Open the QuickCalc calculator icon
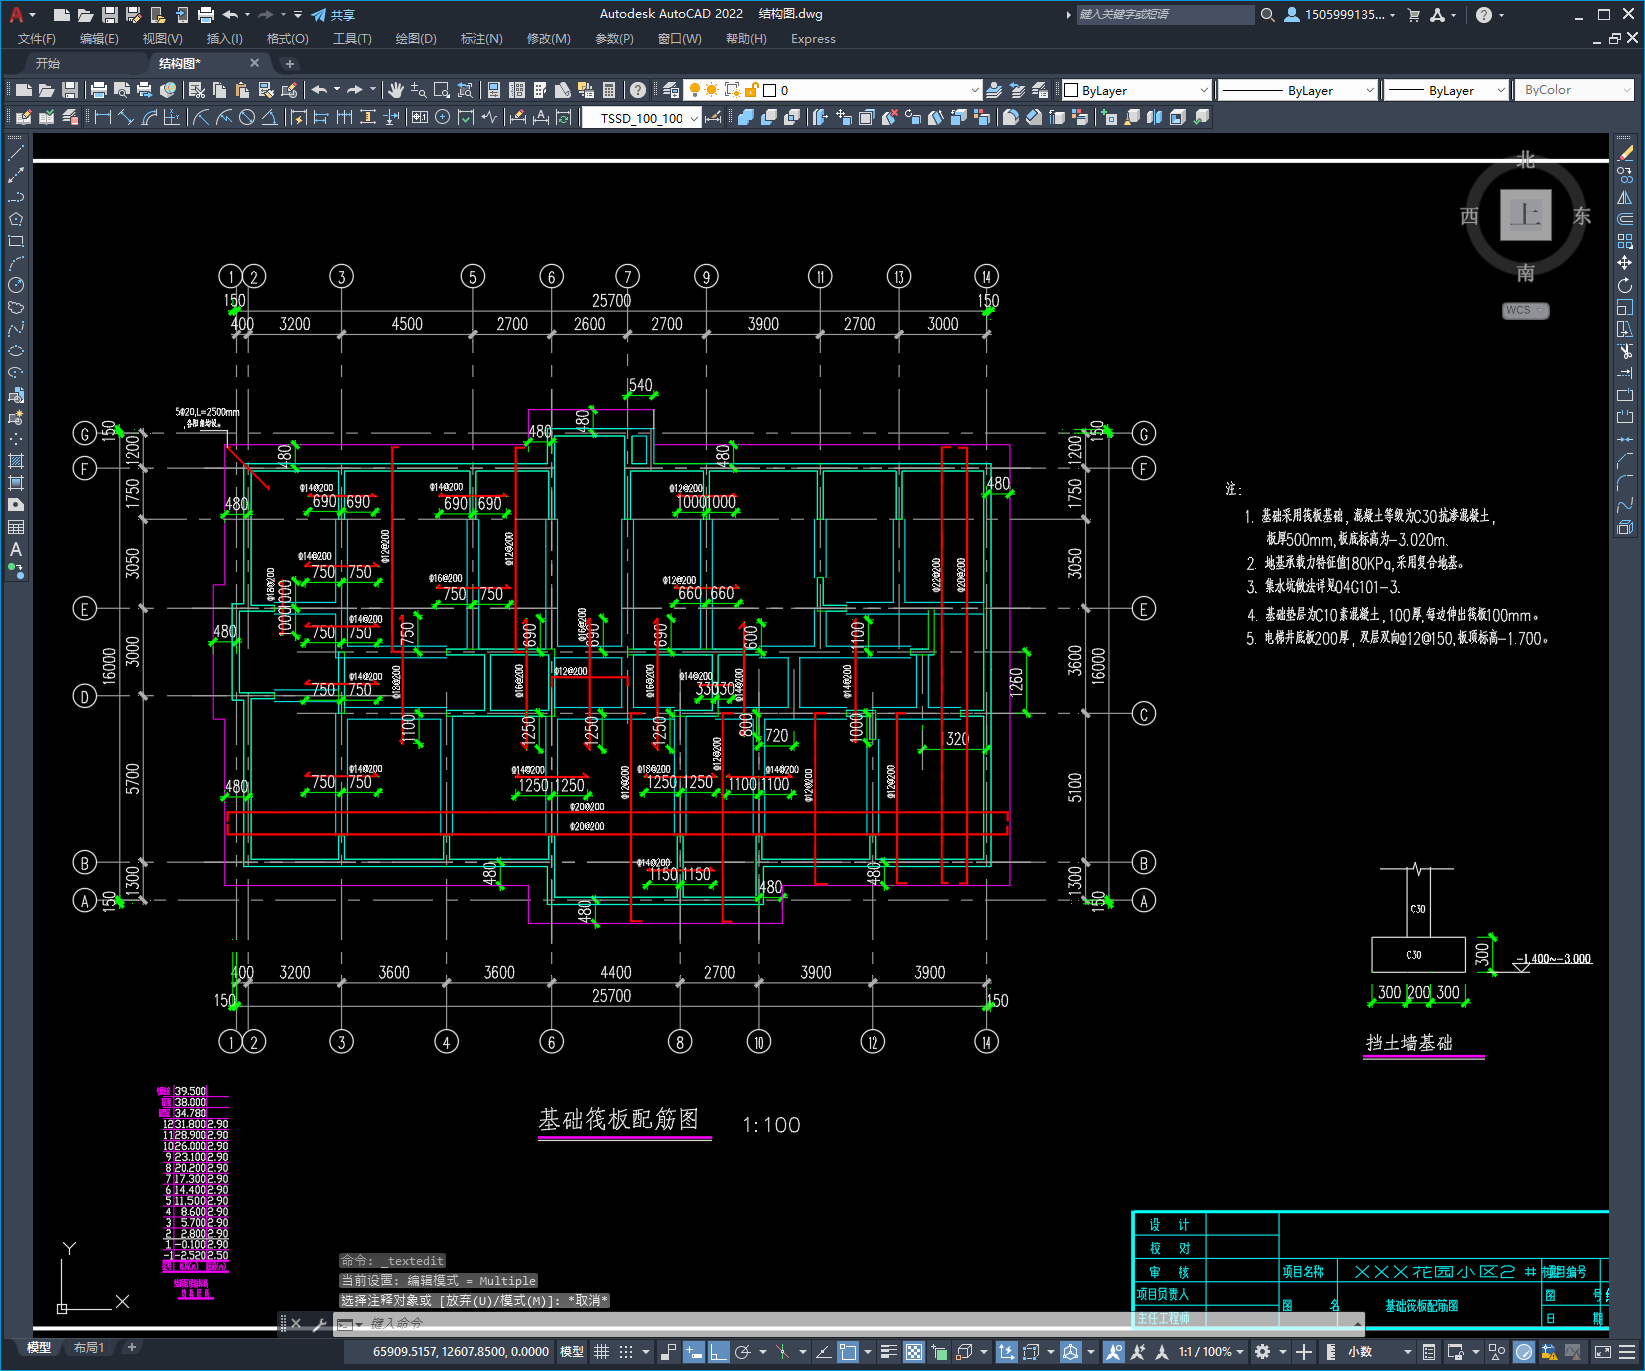This screenshot has width=1645, height=1371. coord(609,90)
